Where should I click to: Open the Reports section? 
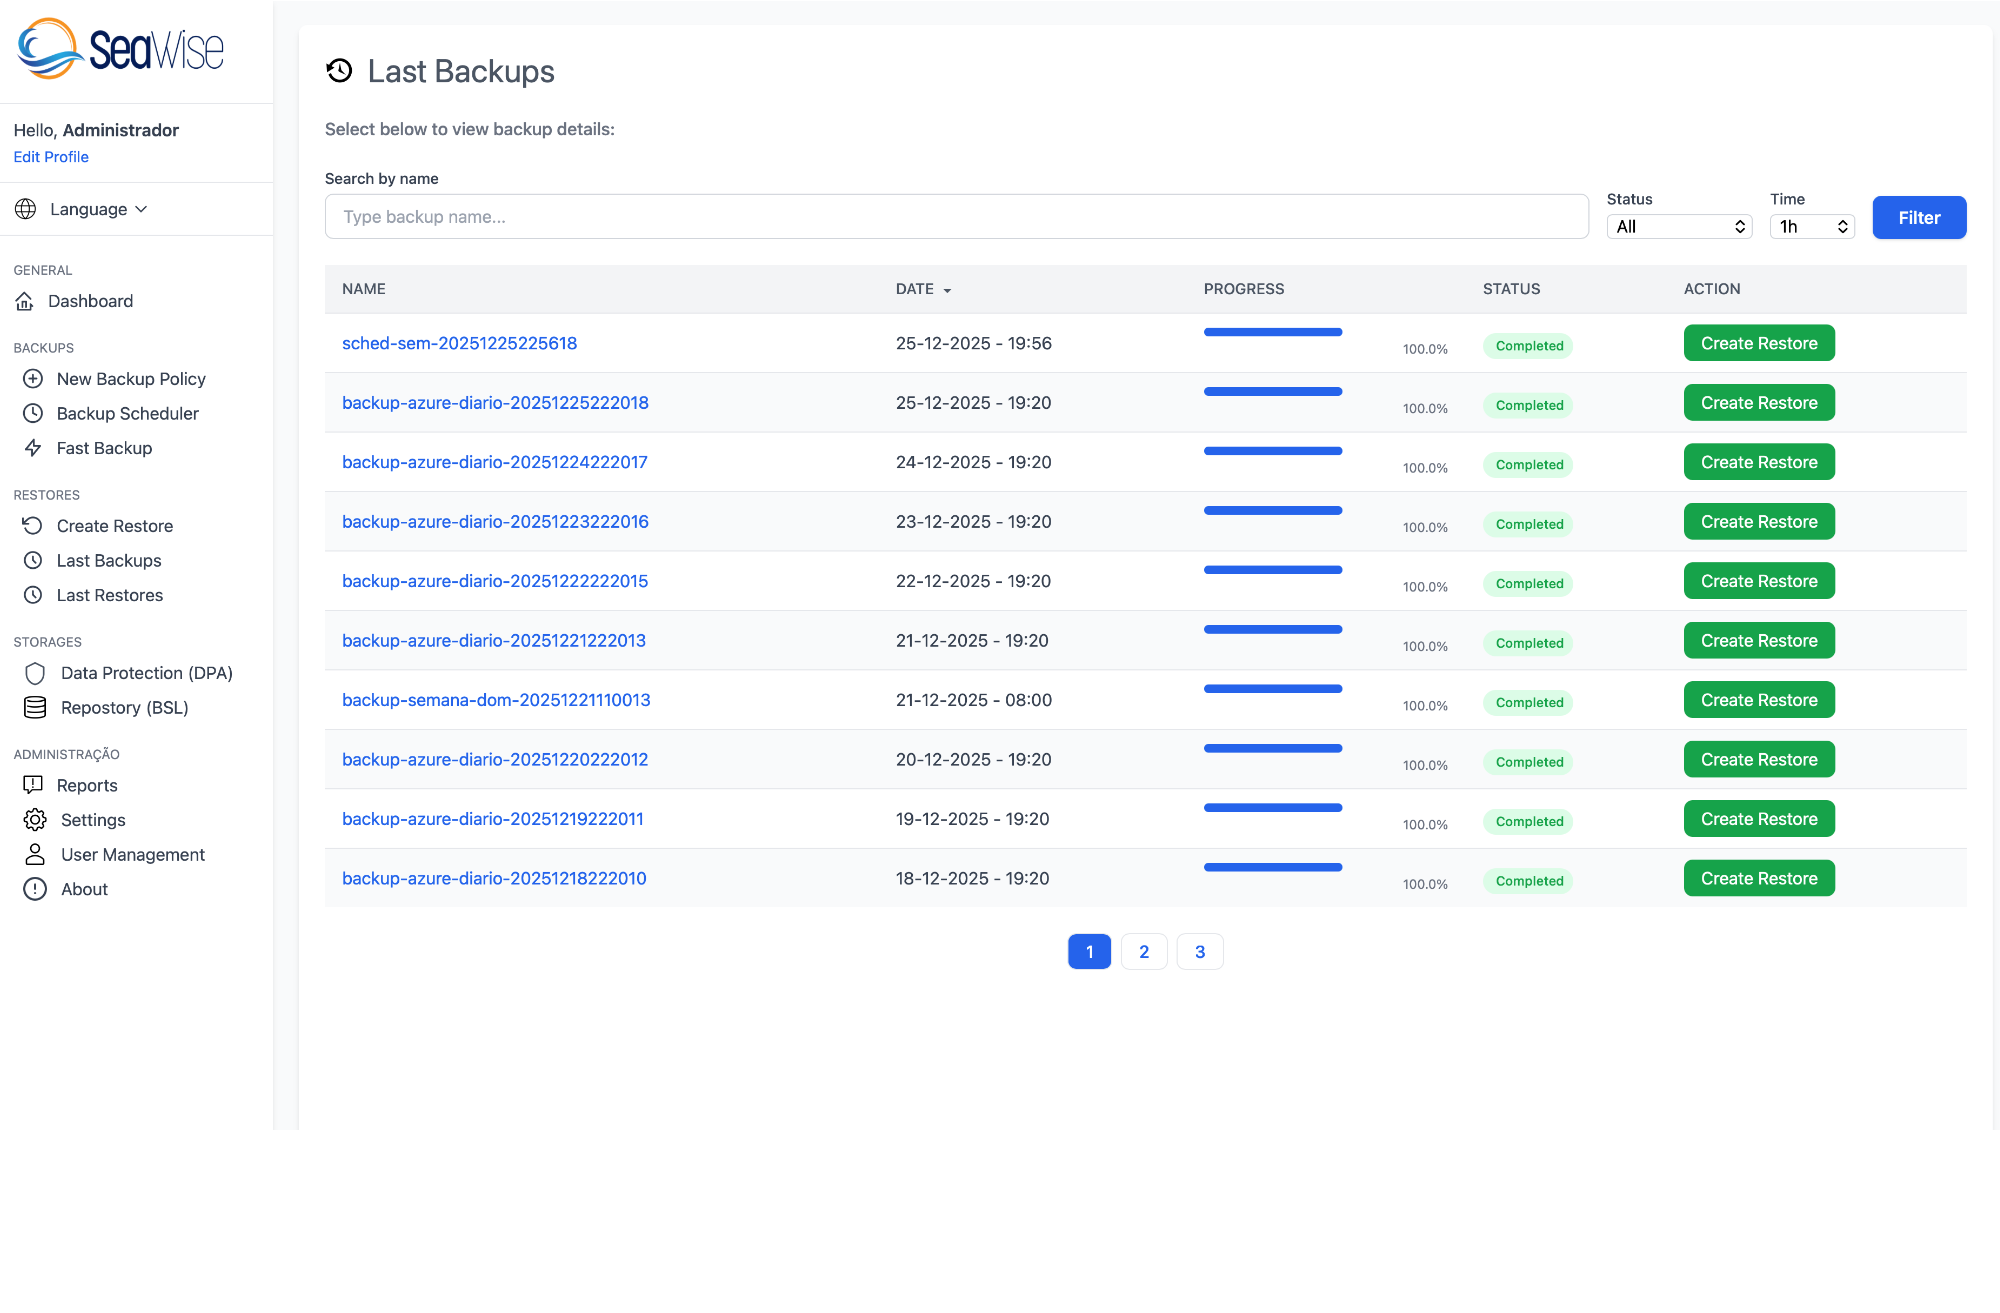(86, 785)
